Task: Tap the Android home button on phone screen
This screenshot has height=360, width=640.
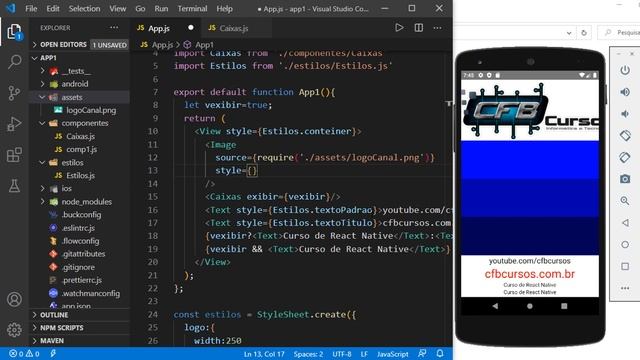Action: (529, 306)
